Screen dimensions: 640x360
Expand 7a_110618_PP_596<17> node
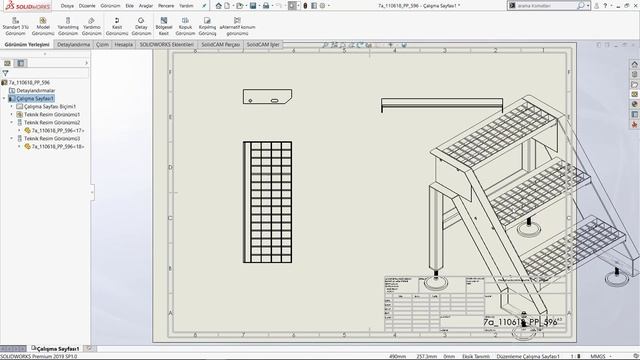[x=19, y=131]
